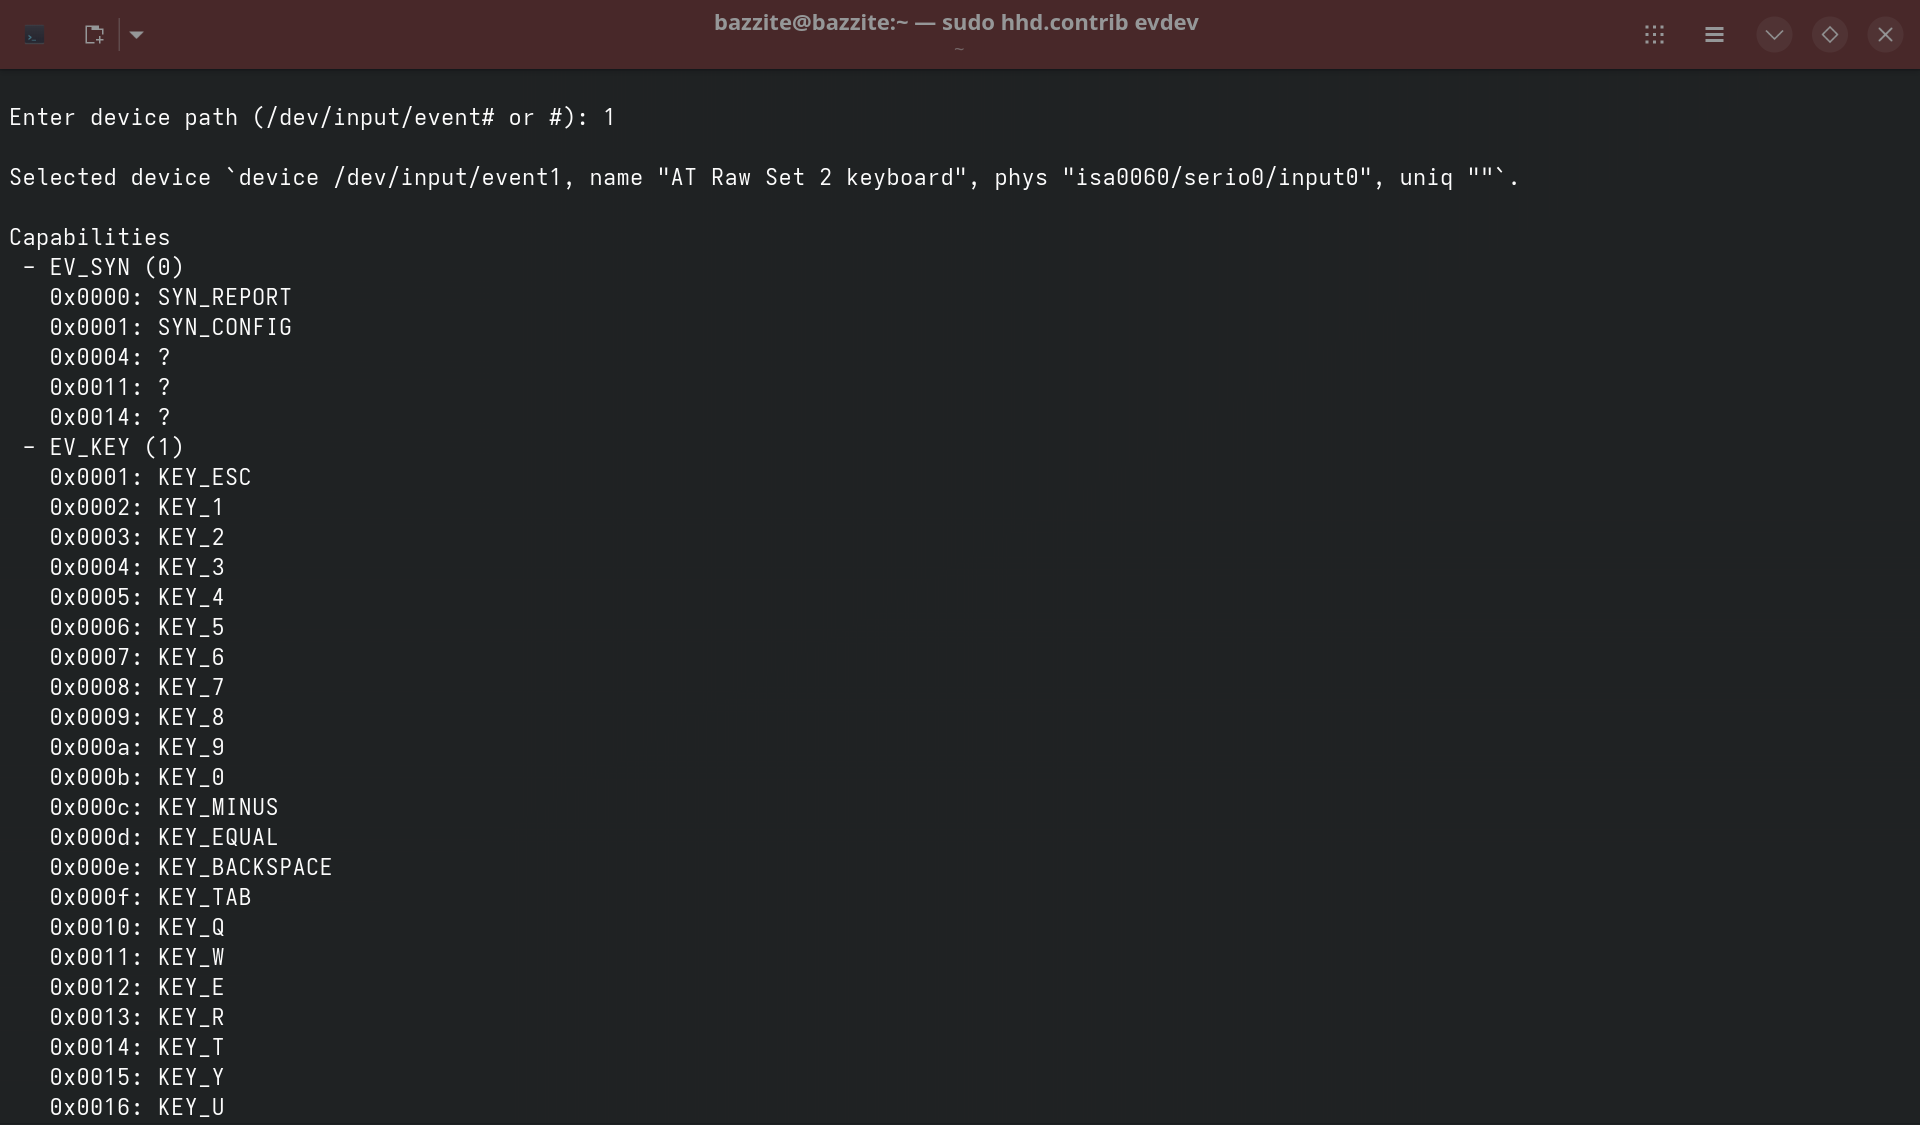
Task: Click the terminal prompt icon in header
Action: pyautogui.click(x=35, y=35)
